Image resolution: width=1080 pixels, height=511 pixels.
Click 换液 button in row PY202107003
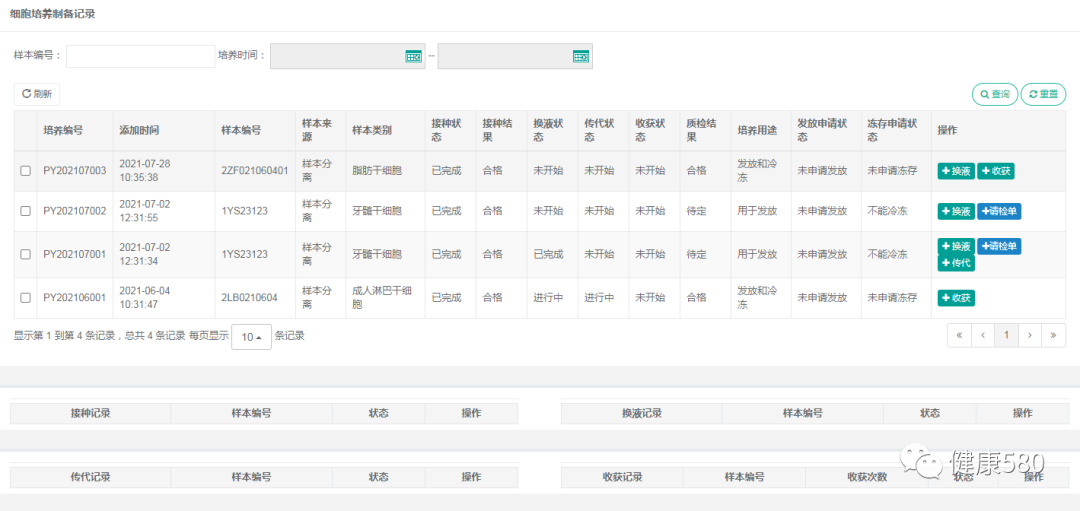[956, 171]
